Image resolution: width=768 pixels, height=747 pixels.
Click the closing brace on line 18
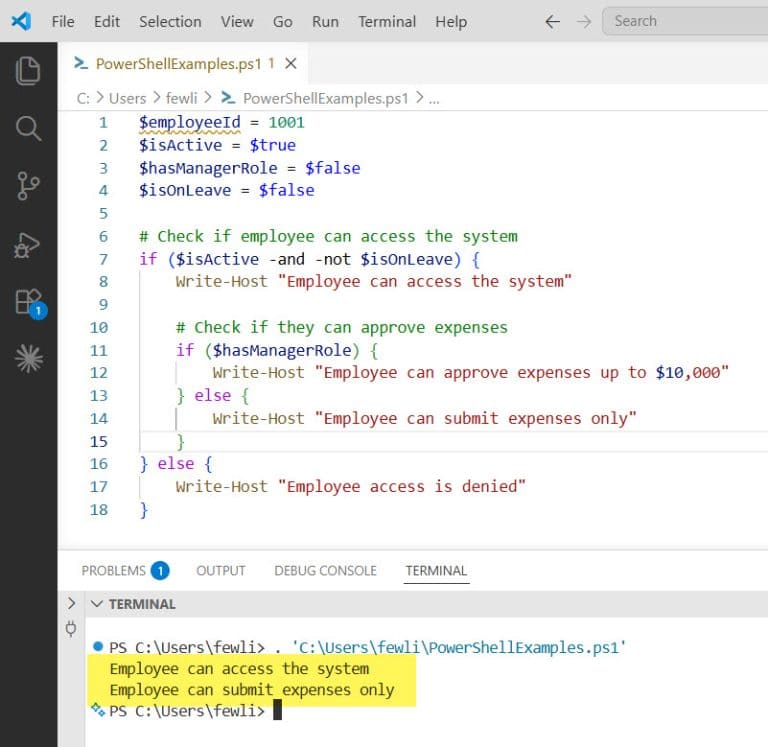144,510
